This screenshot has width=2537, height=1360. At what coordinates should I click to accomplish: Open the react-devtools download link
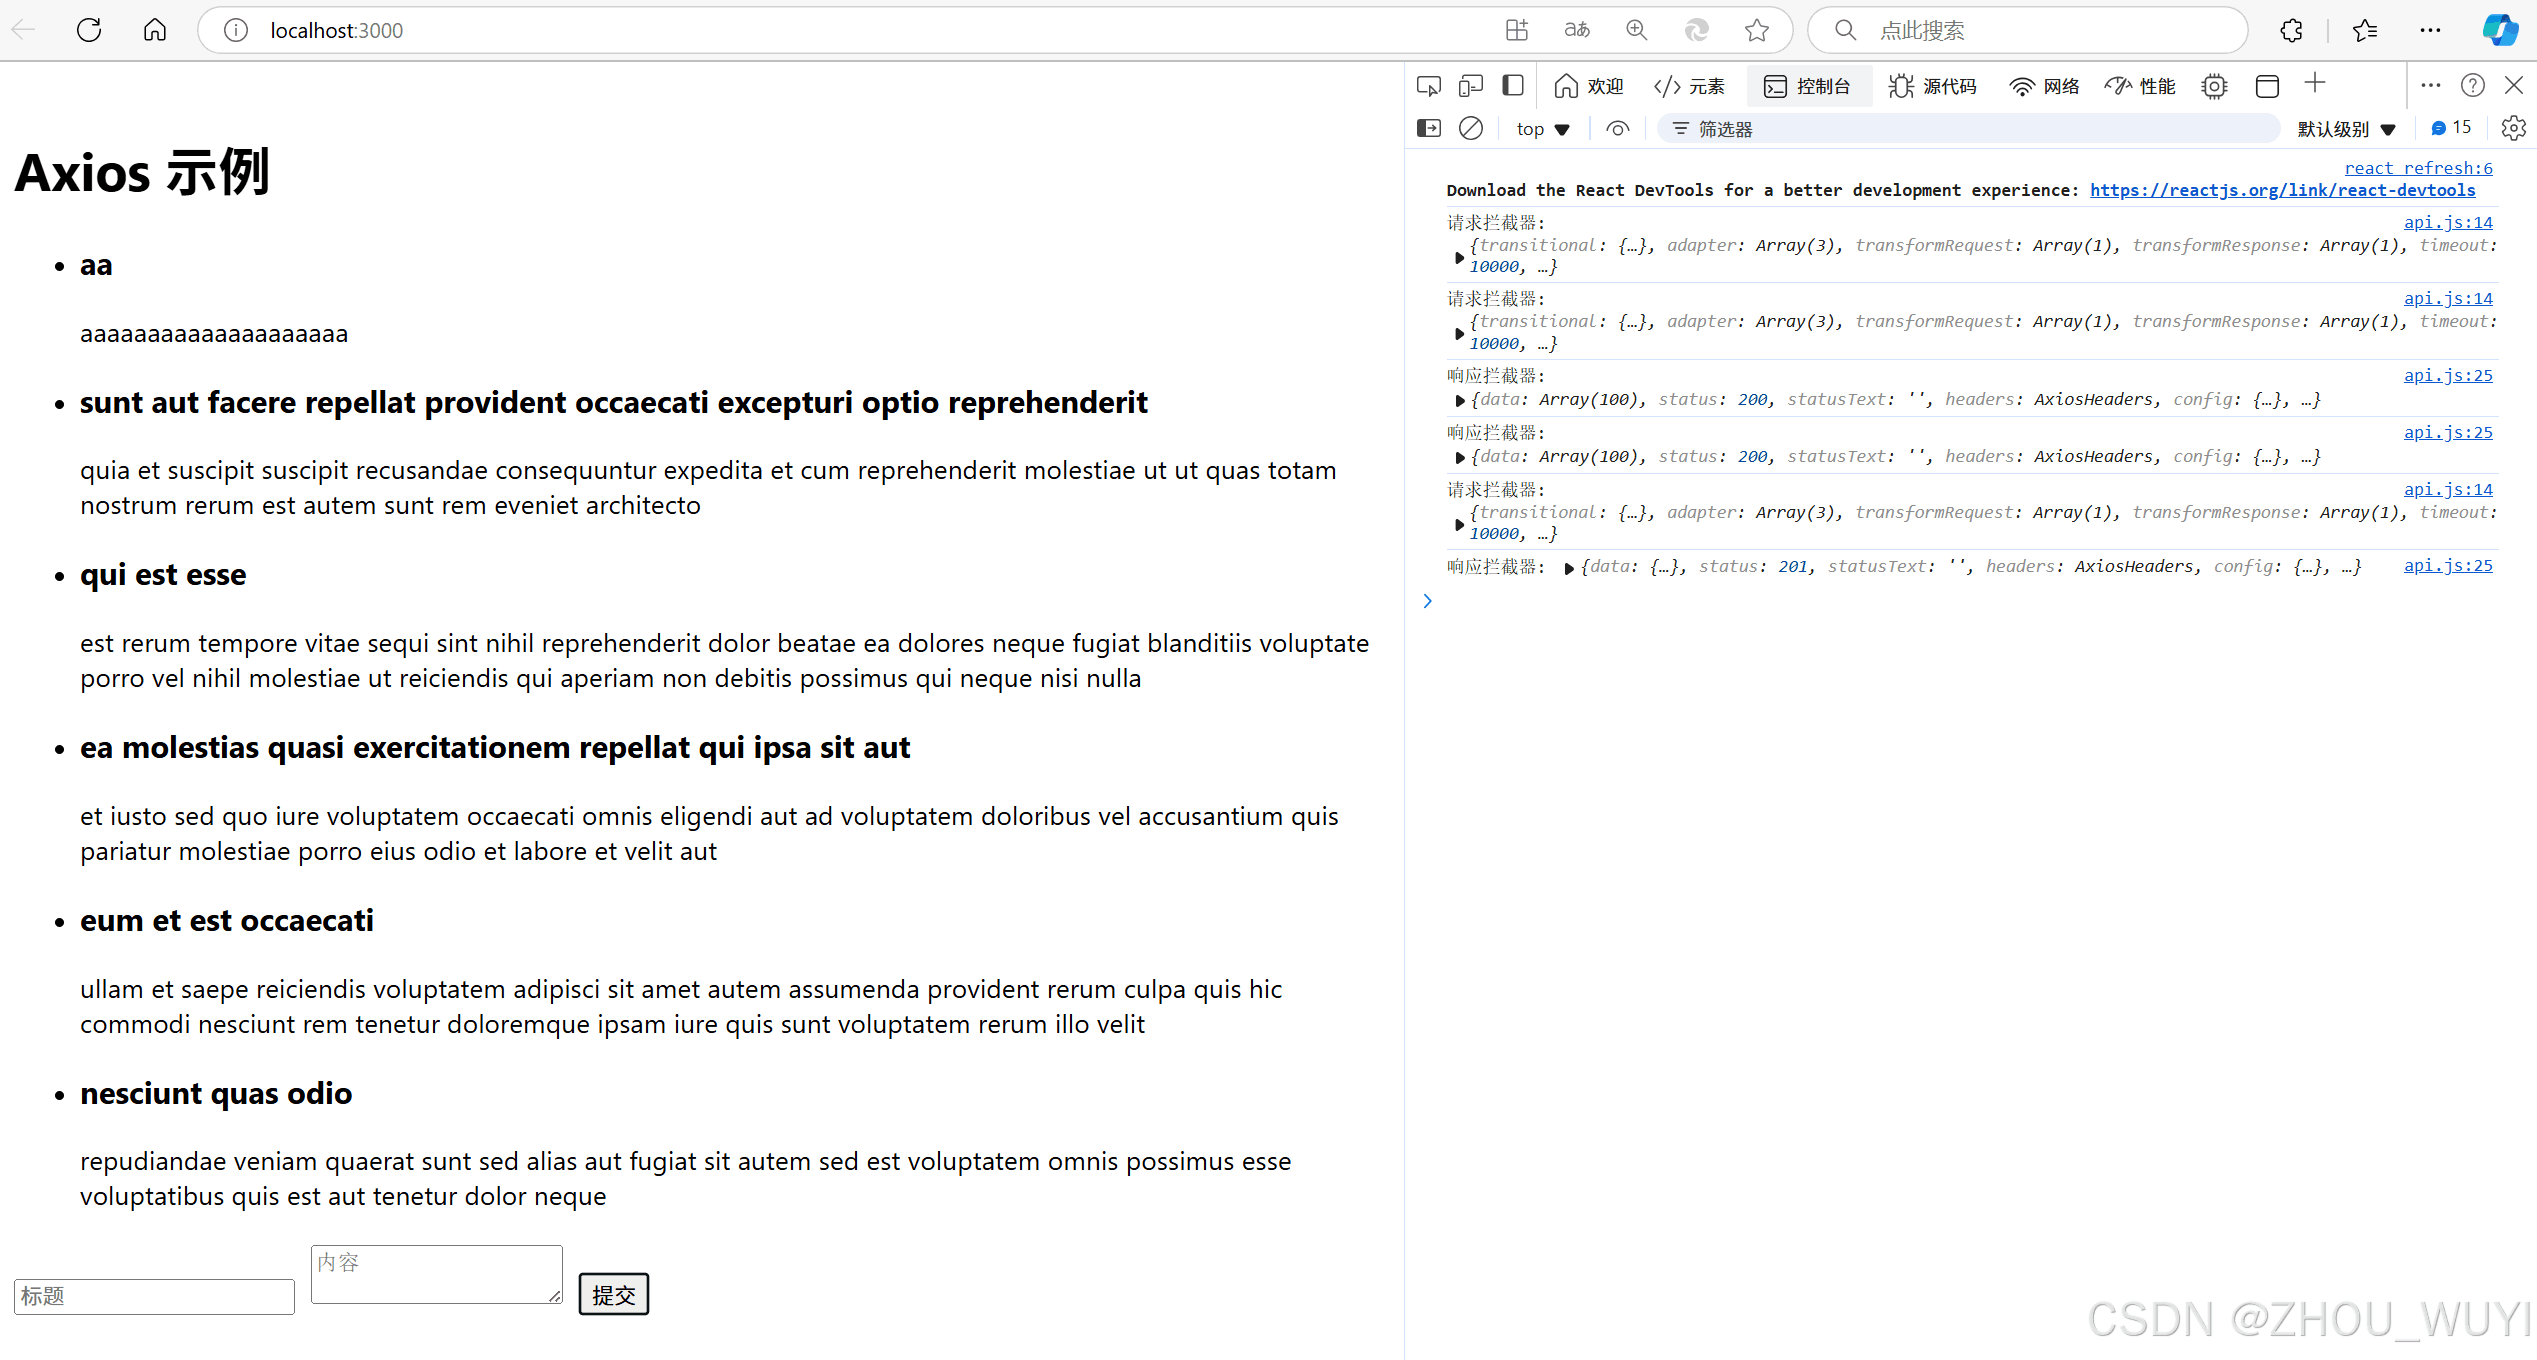pos(2282,190)
